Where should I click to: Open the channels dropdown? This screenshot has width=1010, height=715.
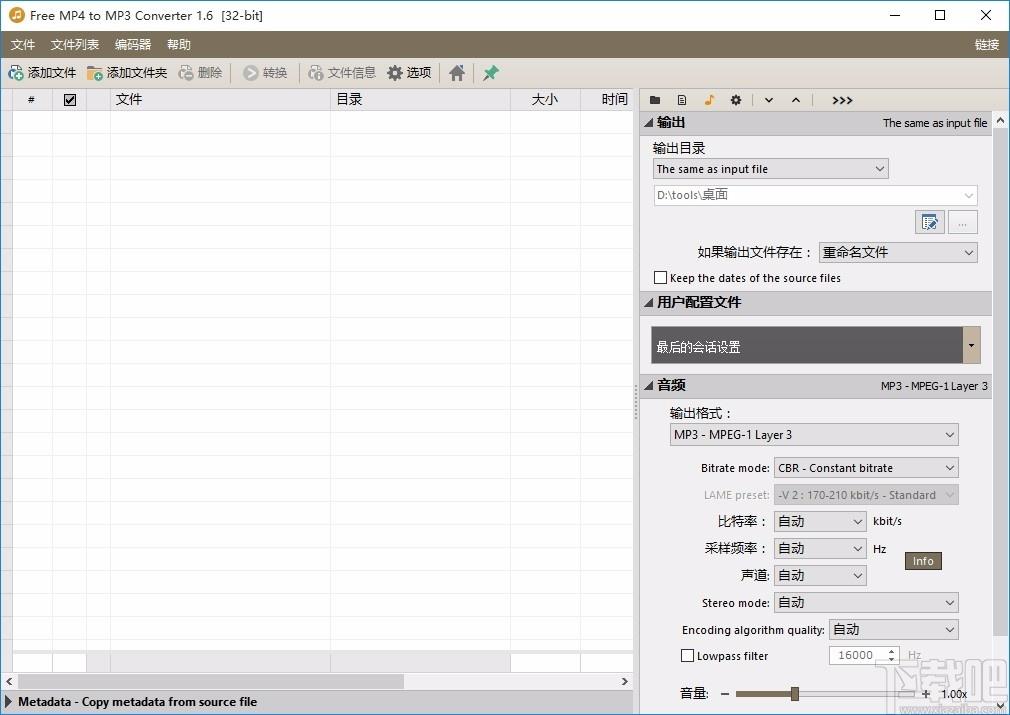tap(820, 576)
